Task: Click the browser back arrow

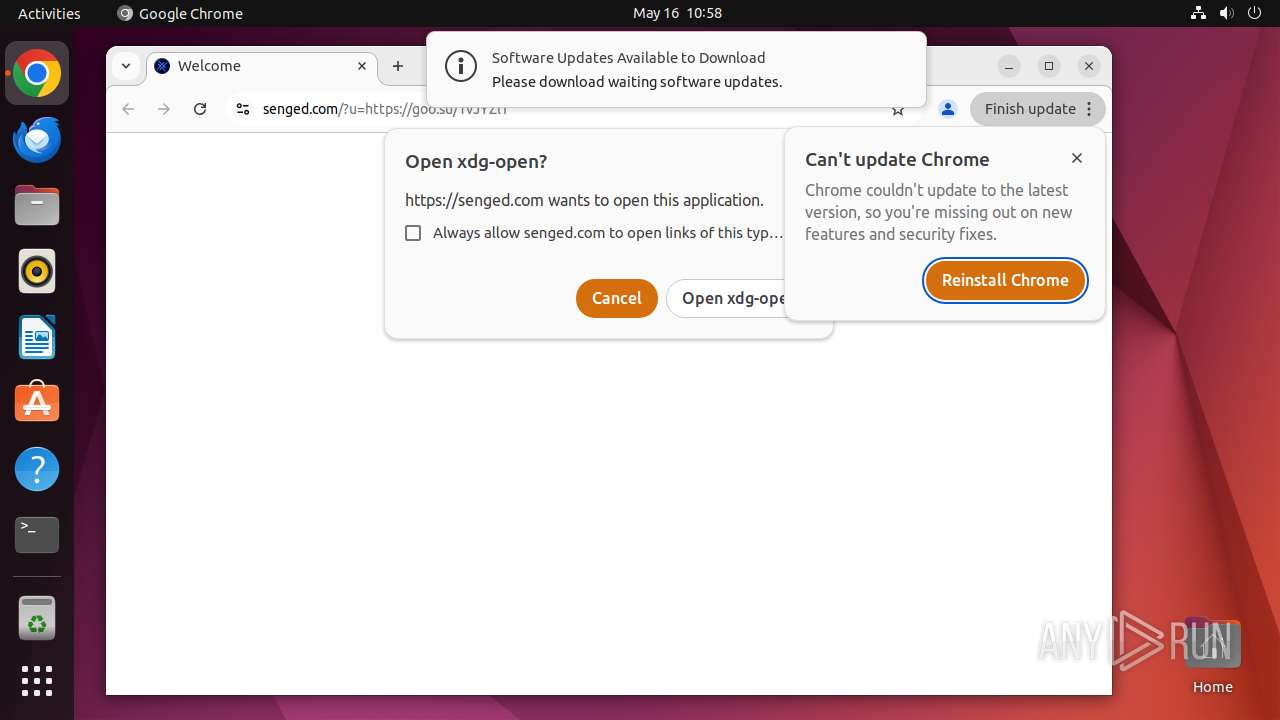Action: click(128, 109)
